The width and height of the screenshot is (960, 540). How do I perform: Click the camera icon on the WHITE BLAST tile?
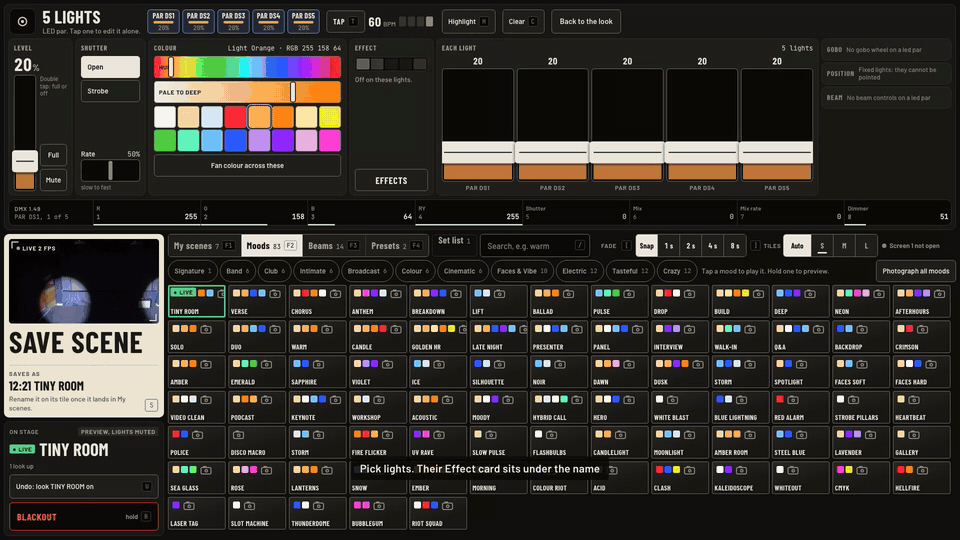[672, 400]
